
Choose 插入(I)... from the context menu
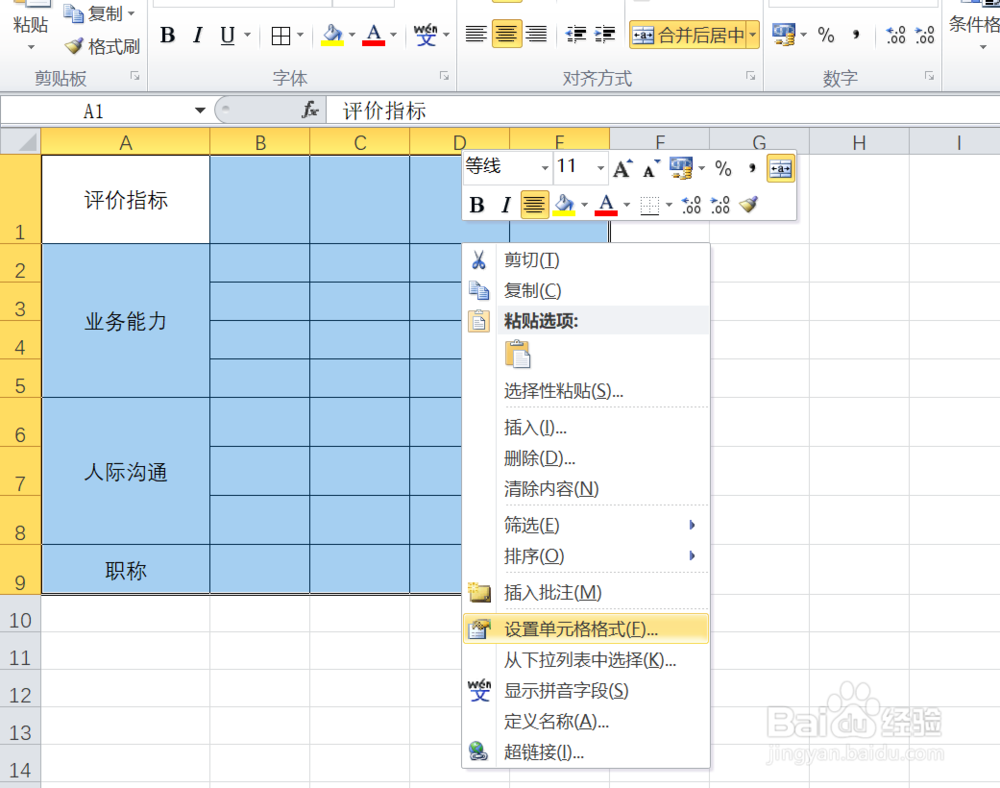[x=585, y=427]
